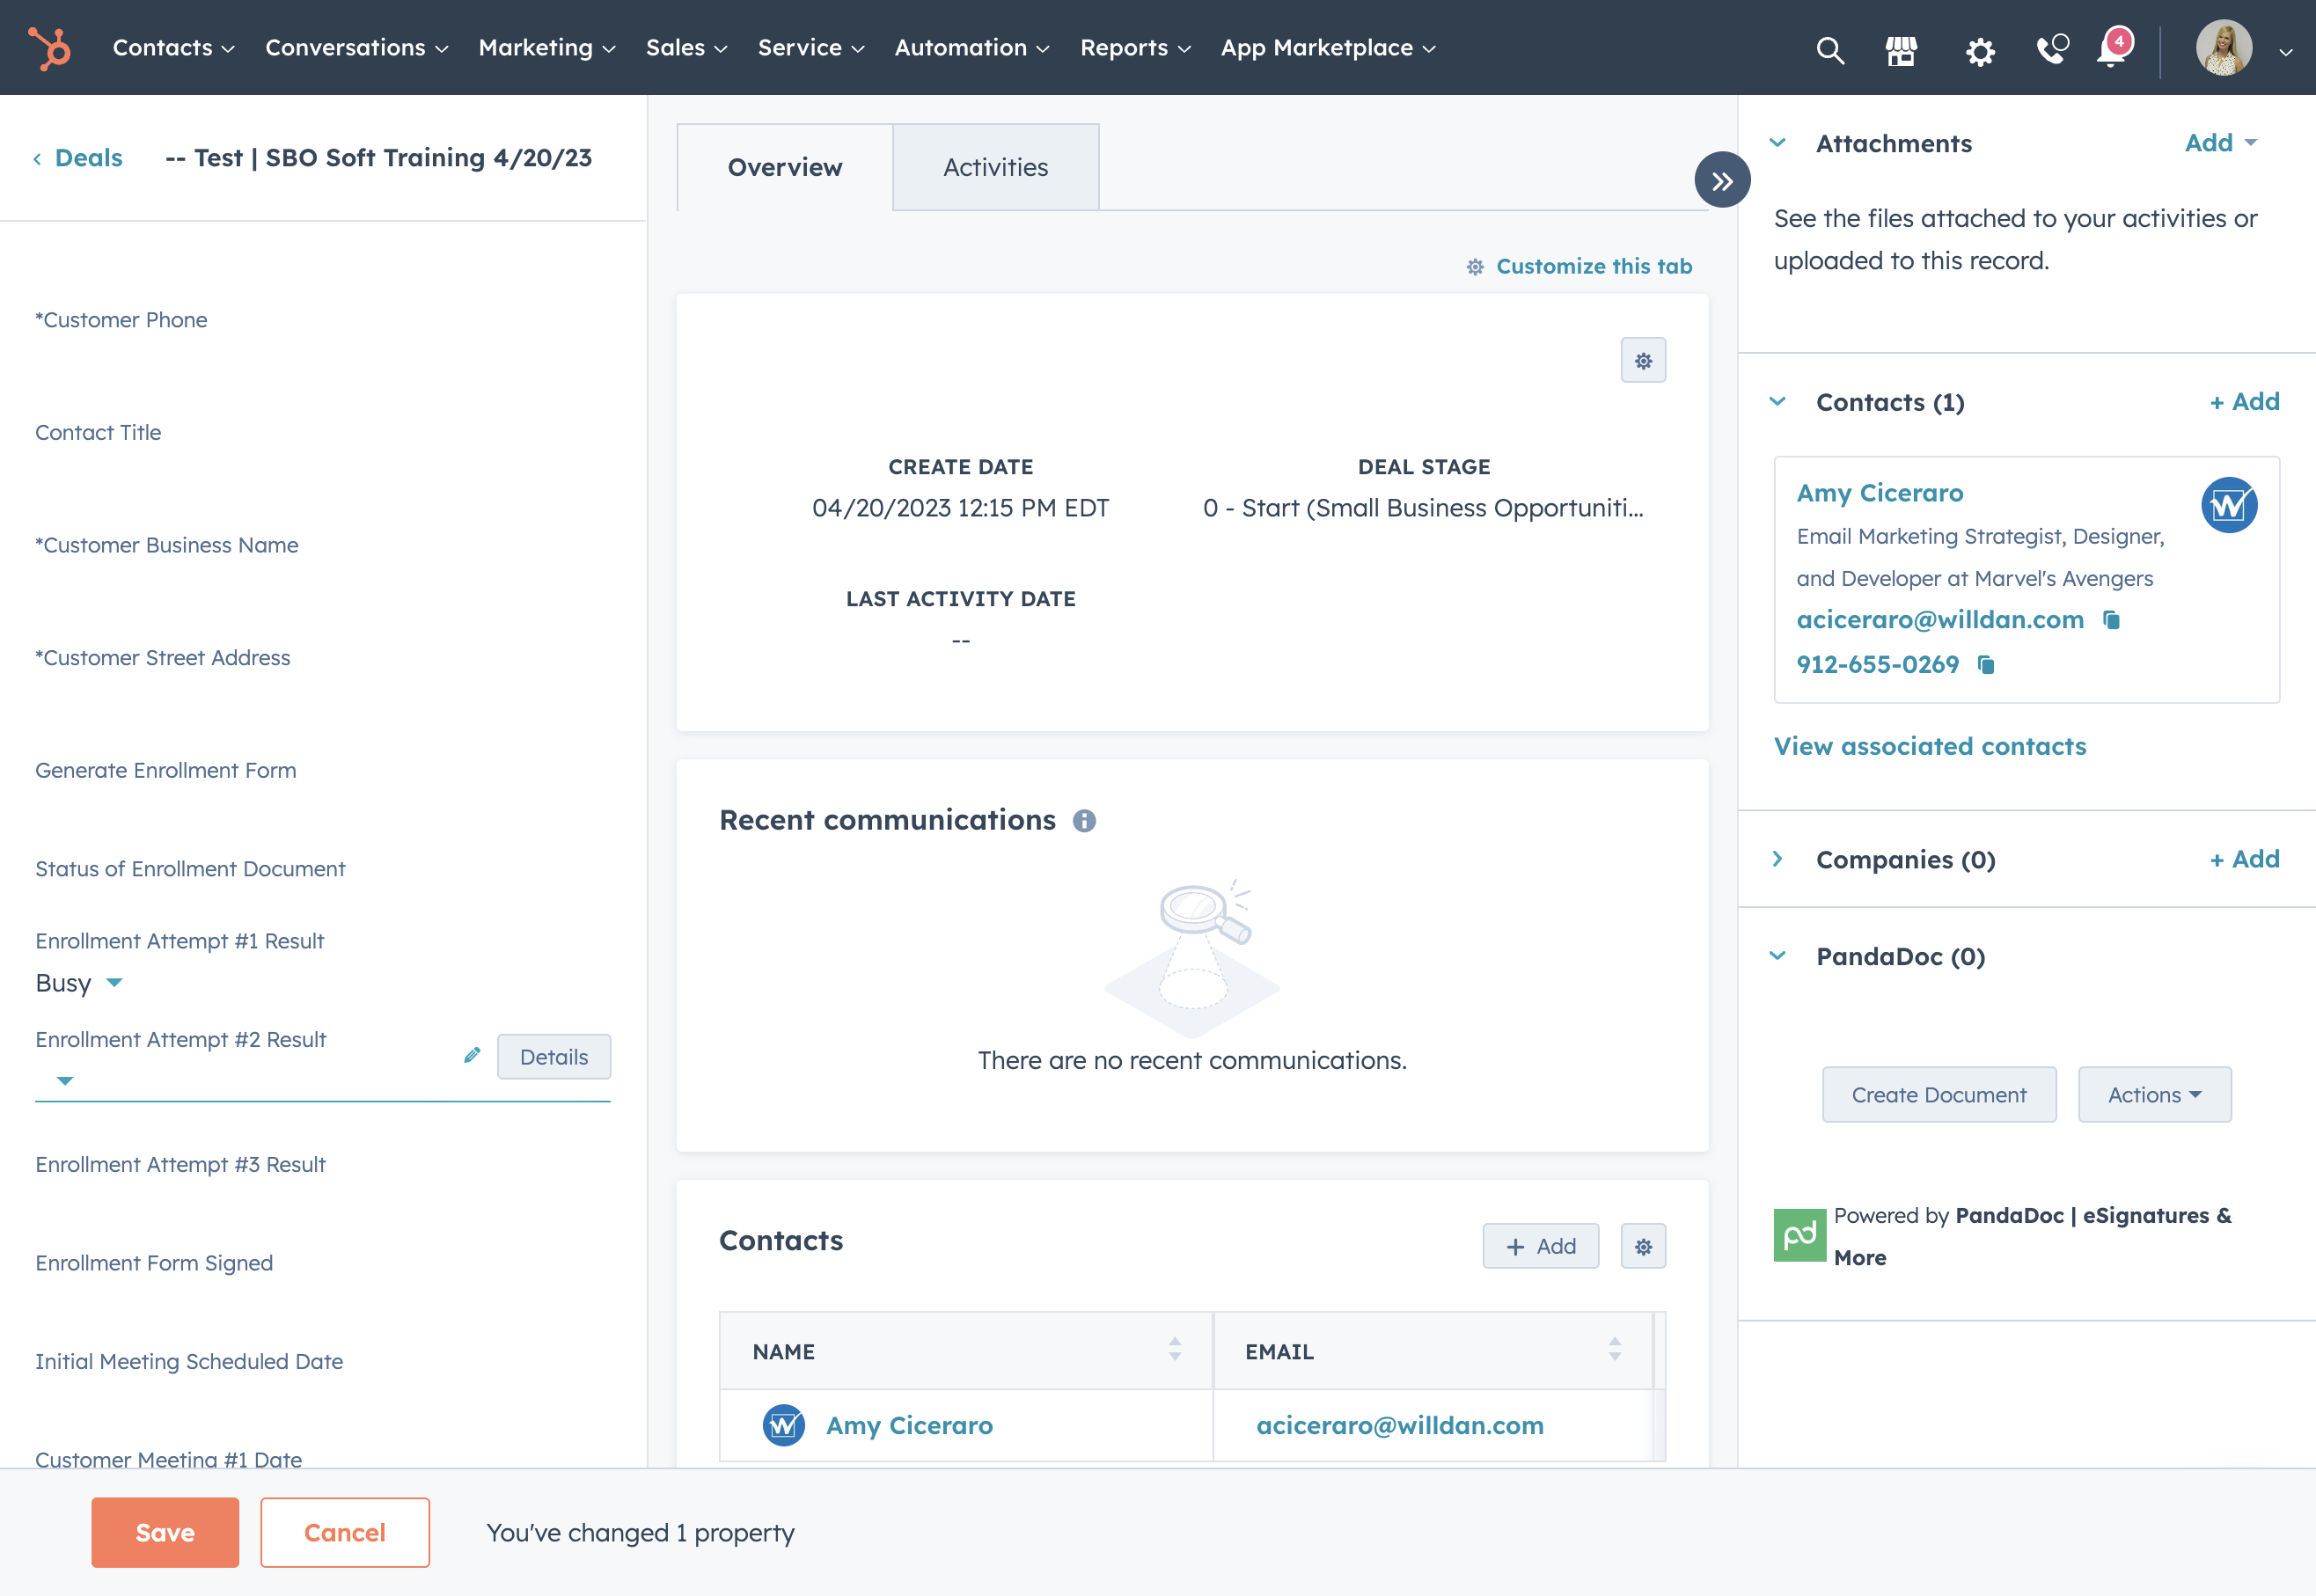Click the calling phone icon

click(2052, 49)
